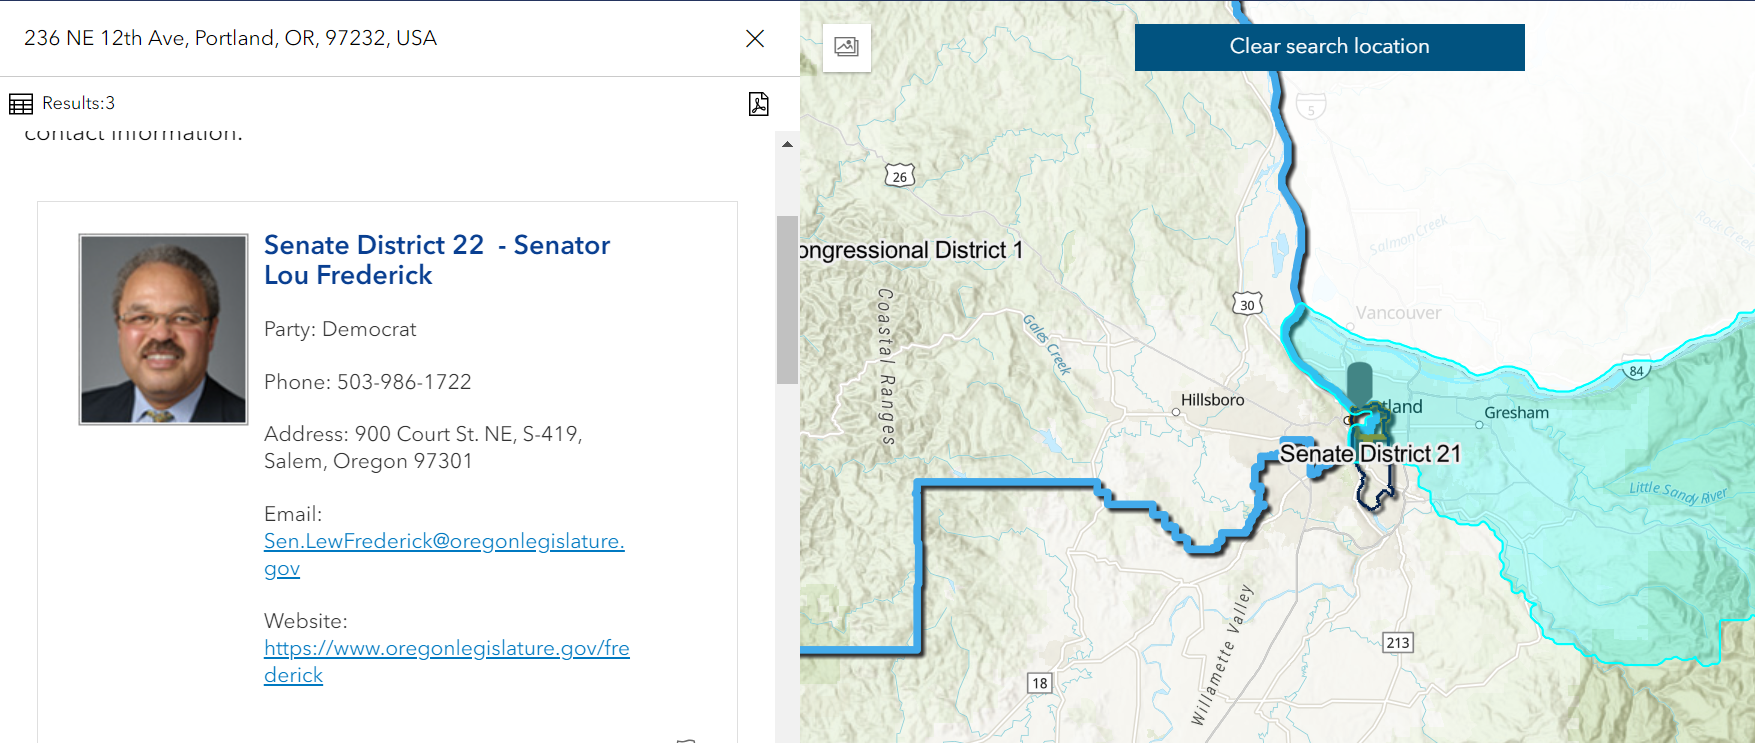Click the US 30 highway shield
The width and height of the screenshot is (1755, 743).
coord(1247,305)
